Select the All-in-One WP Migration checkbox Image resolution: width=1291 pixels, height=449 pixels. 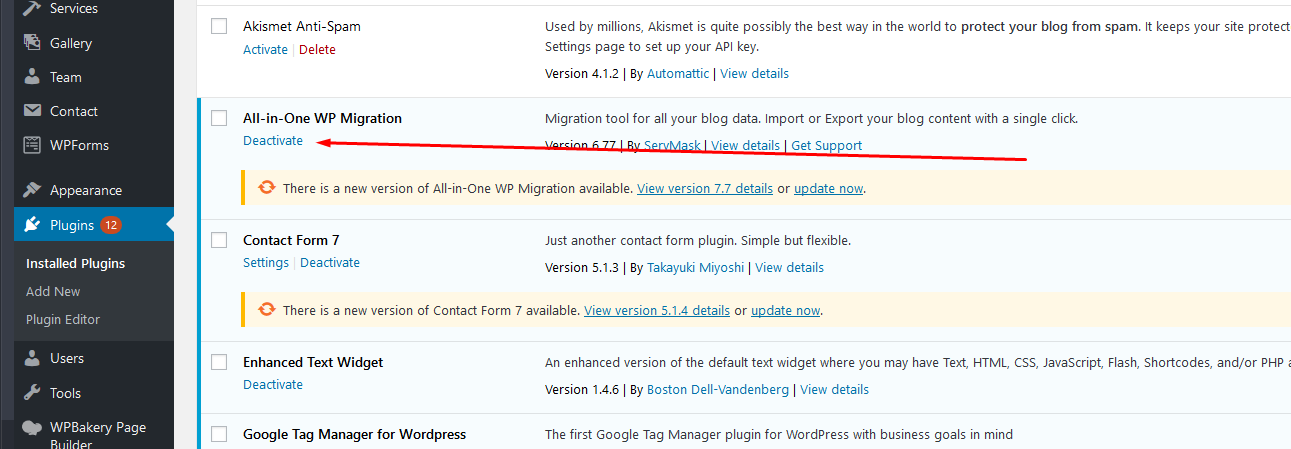coord(219,119)
